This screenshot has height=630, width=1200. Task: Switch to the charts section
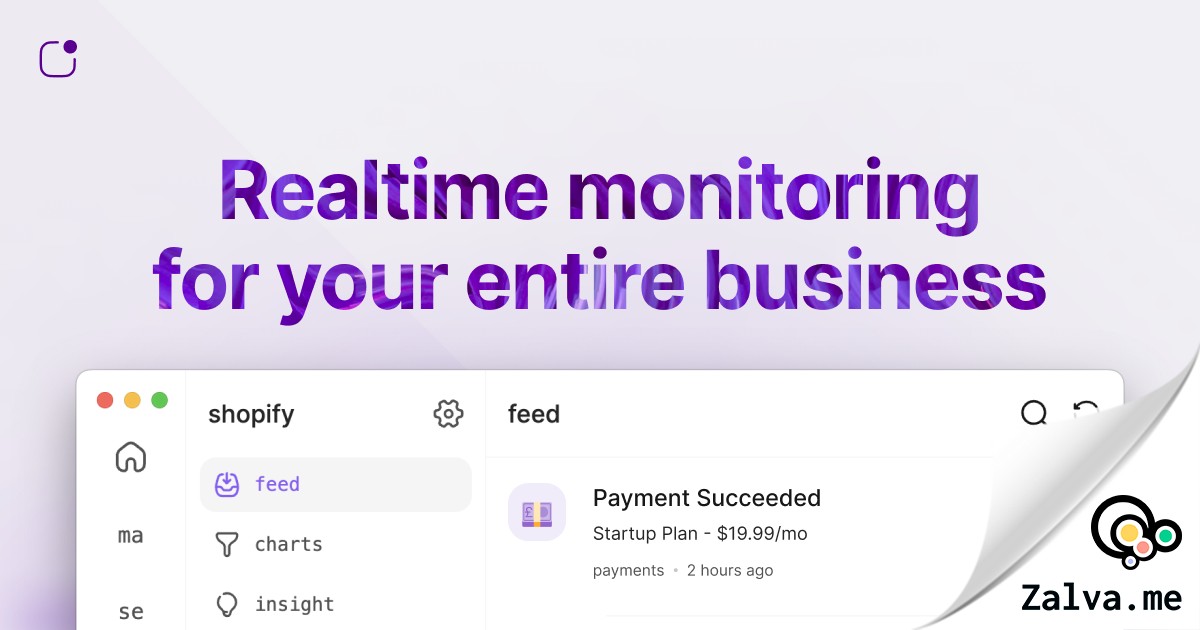tap(288, 544)
